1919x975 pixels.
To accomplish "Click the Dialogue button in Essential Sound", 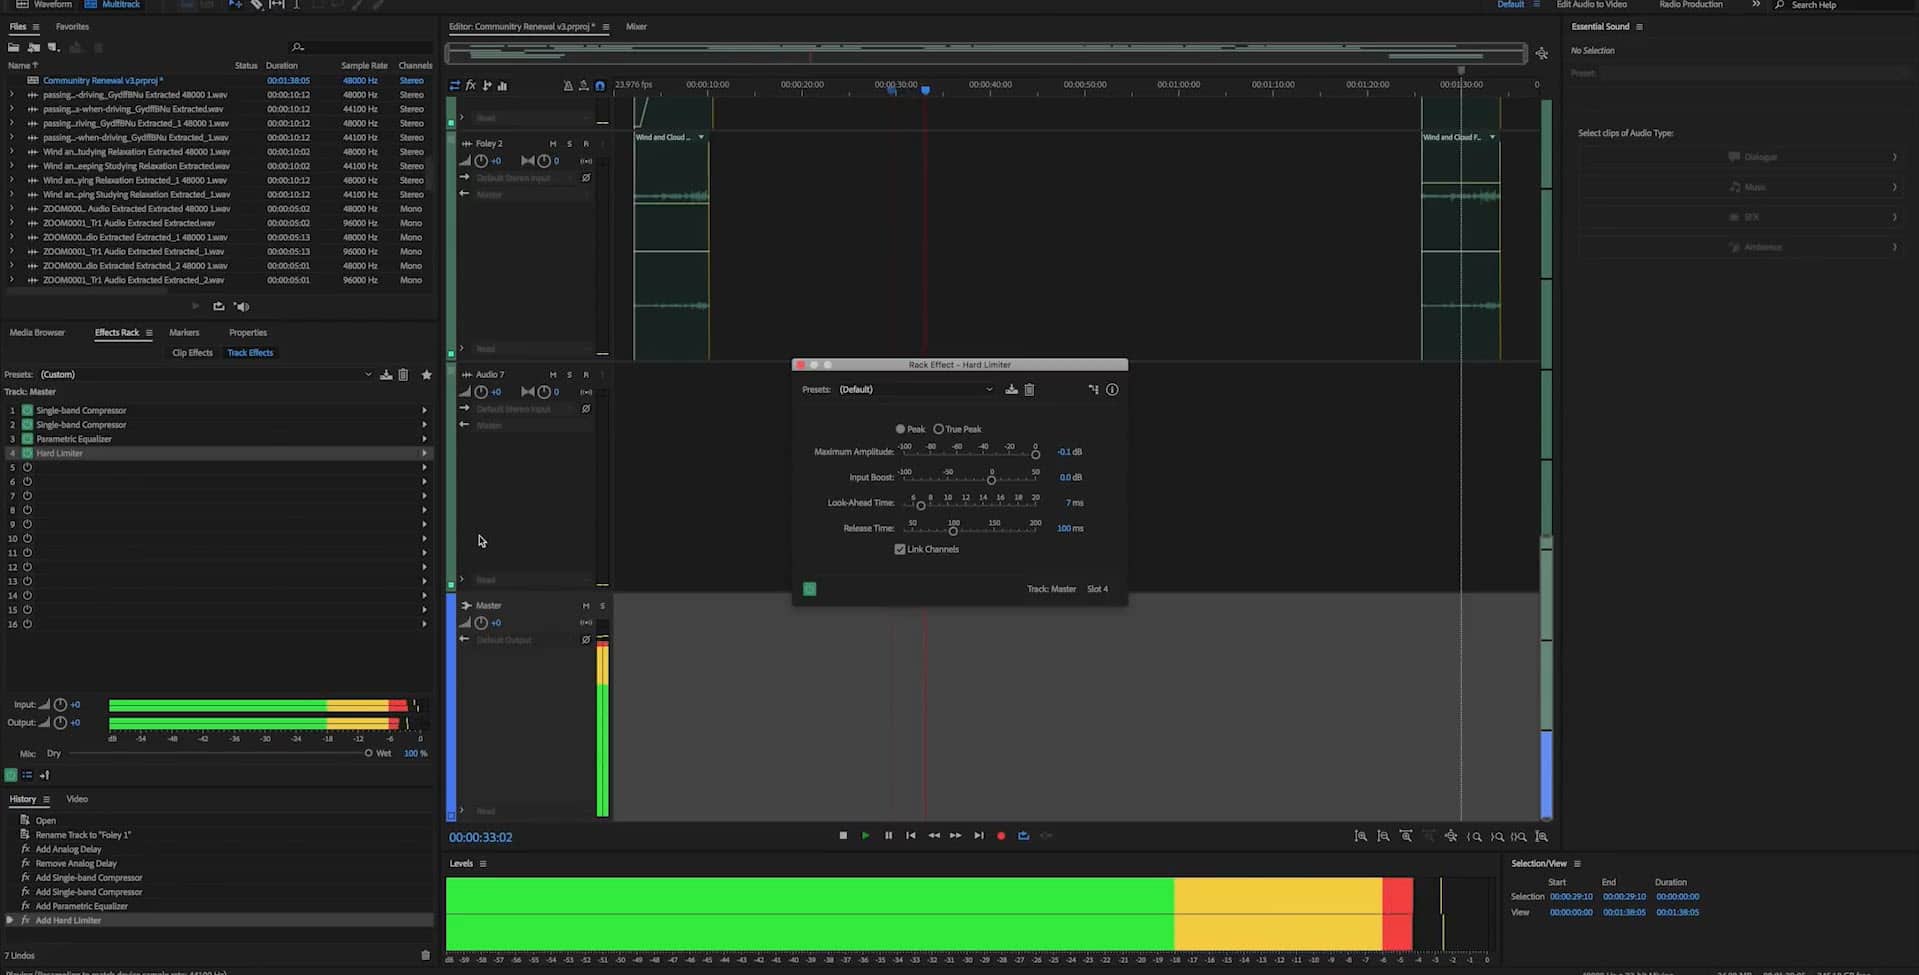I will point(1762,157).
